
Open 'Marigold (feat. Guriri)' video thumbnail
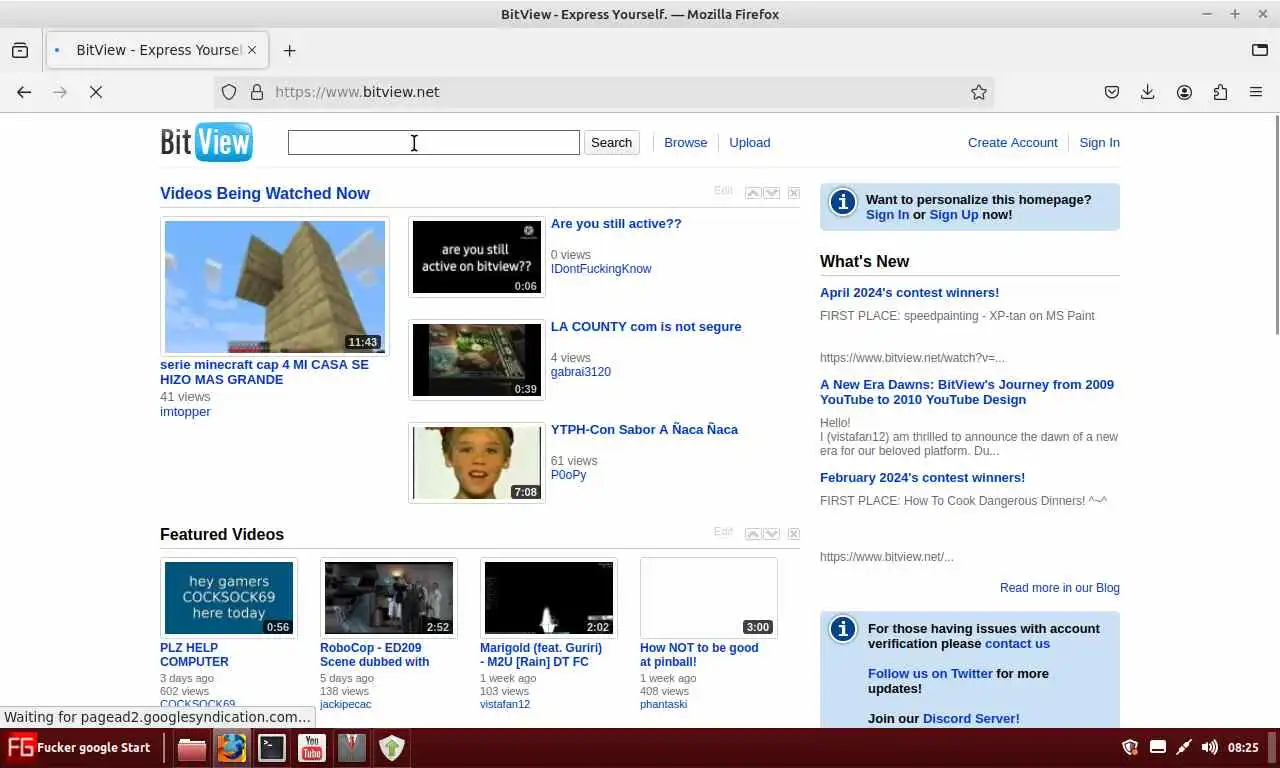coord(549,598)
